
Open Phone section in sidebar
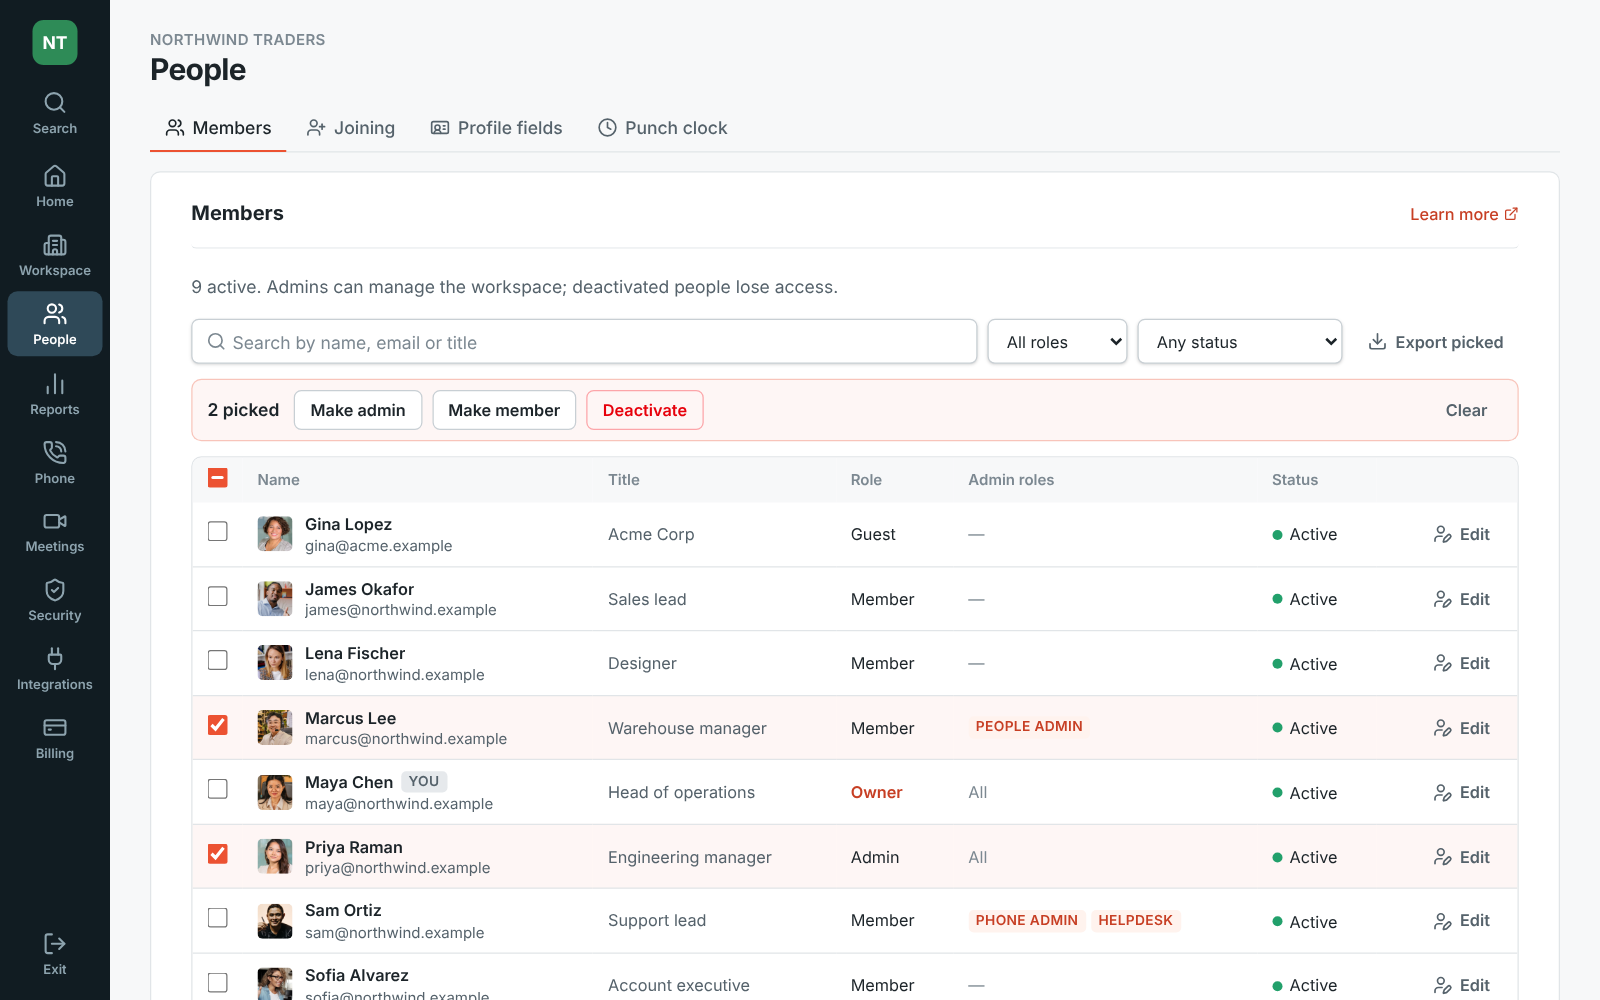click(55, 464)
